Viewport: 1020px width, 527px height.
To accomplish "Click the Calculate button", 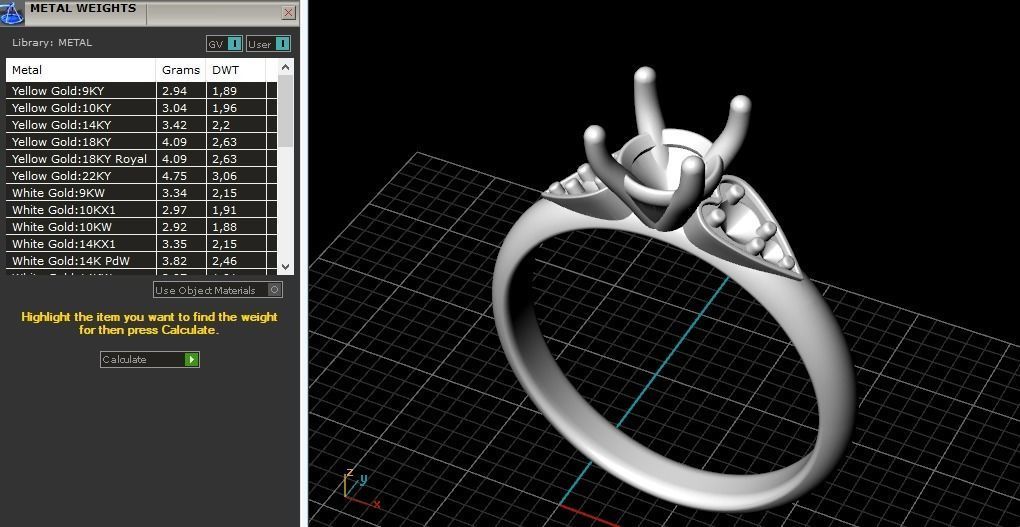I will click(150, 359).
